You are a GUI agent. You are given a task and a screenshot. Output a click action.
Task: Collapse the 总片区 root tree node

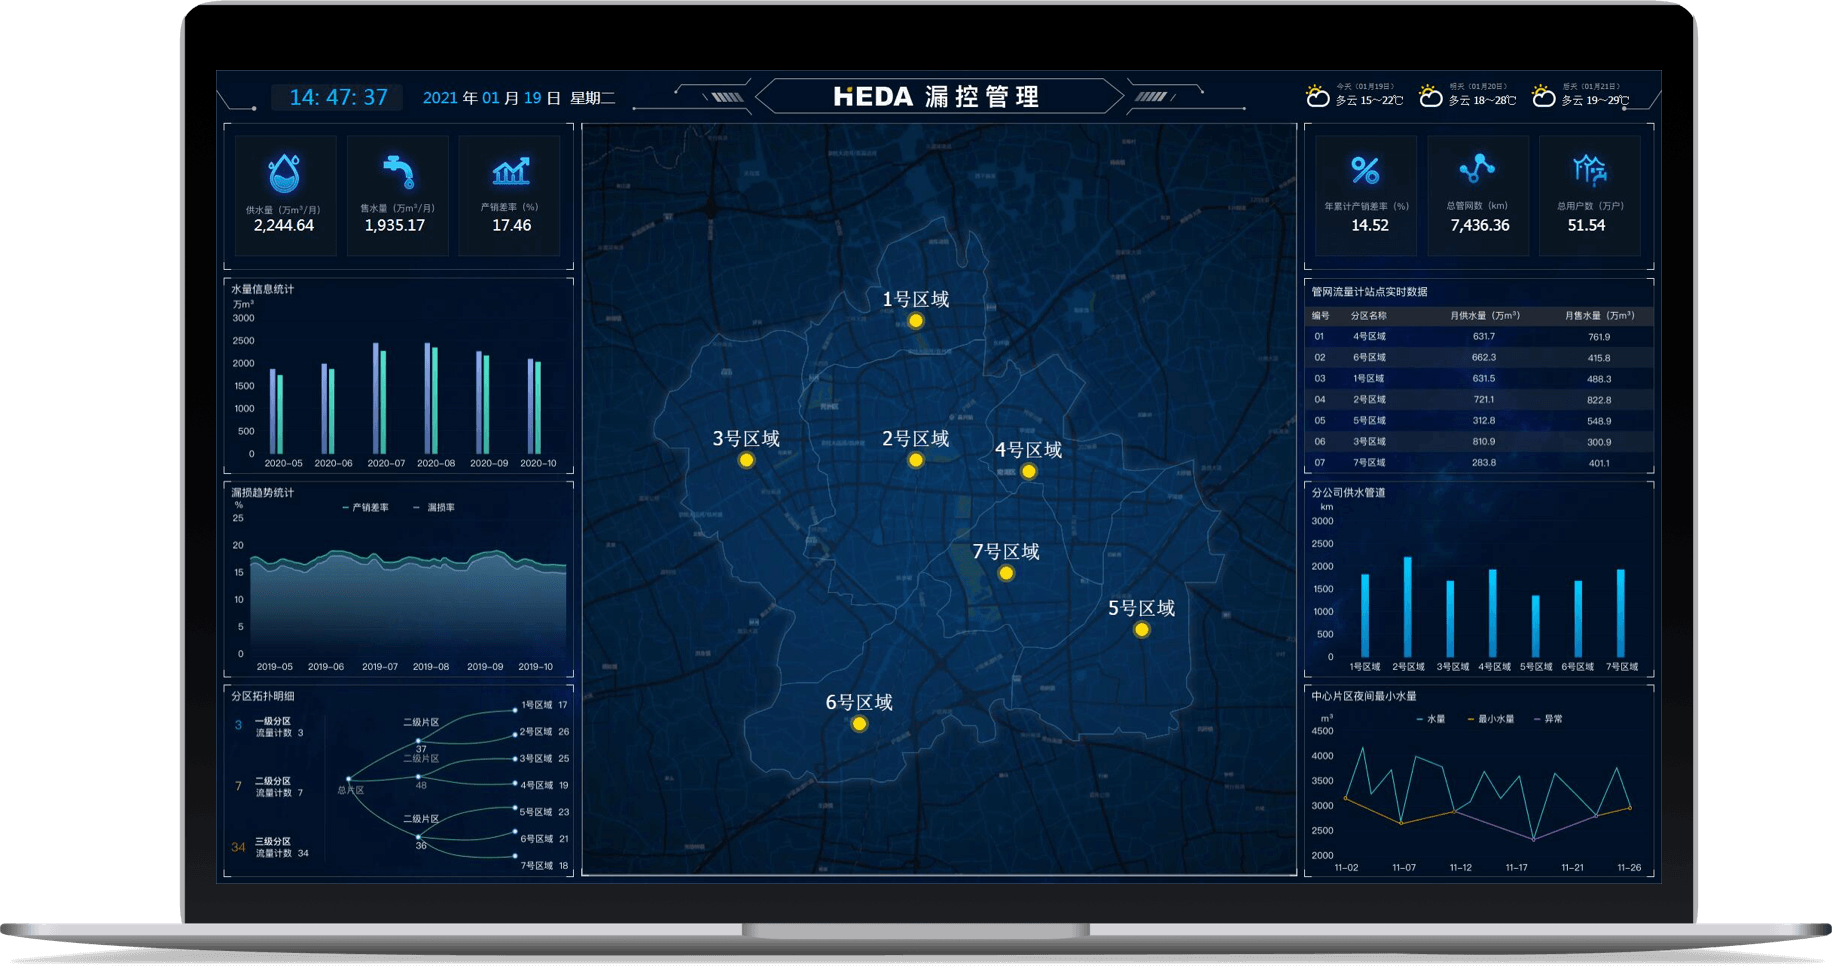[348, 778]
